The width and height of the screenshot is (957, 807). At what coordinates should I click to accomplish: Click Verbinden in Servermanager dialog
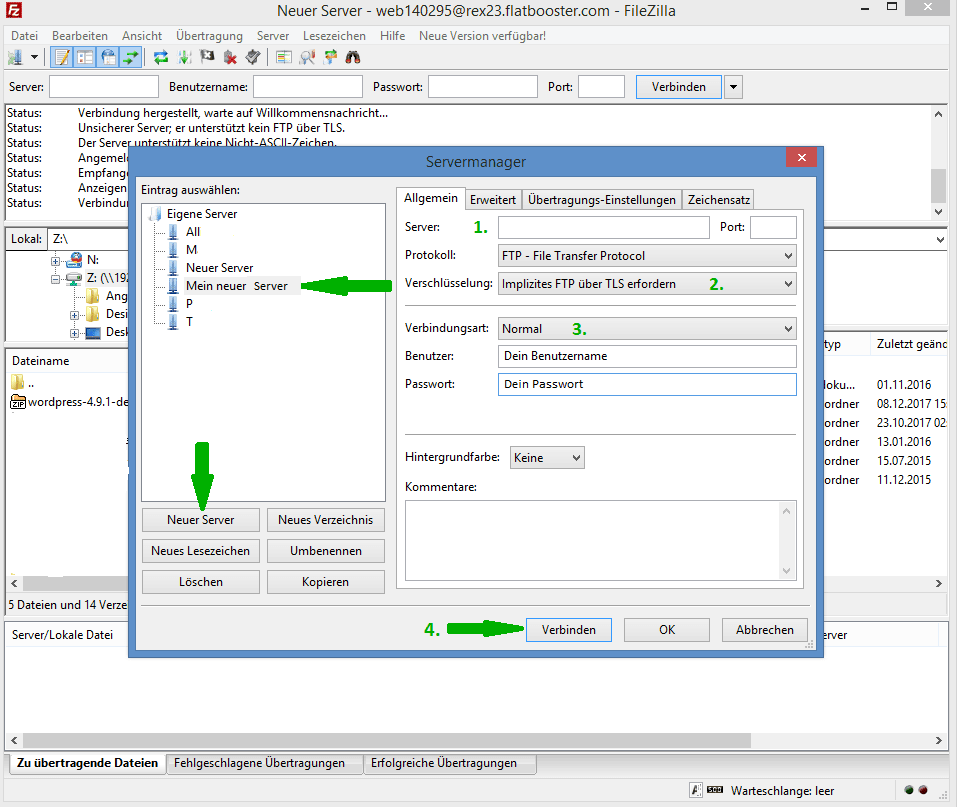569,630
